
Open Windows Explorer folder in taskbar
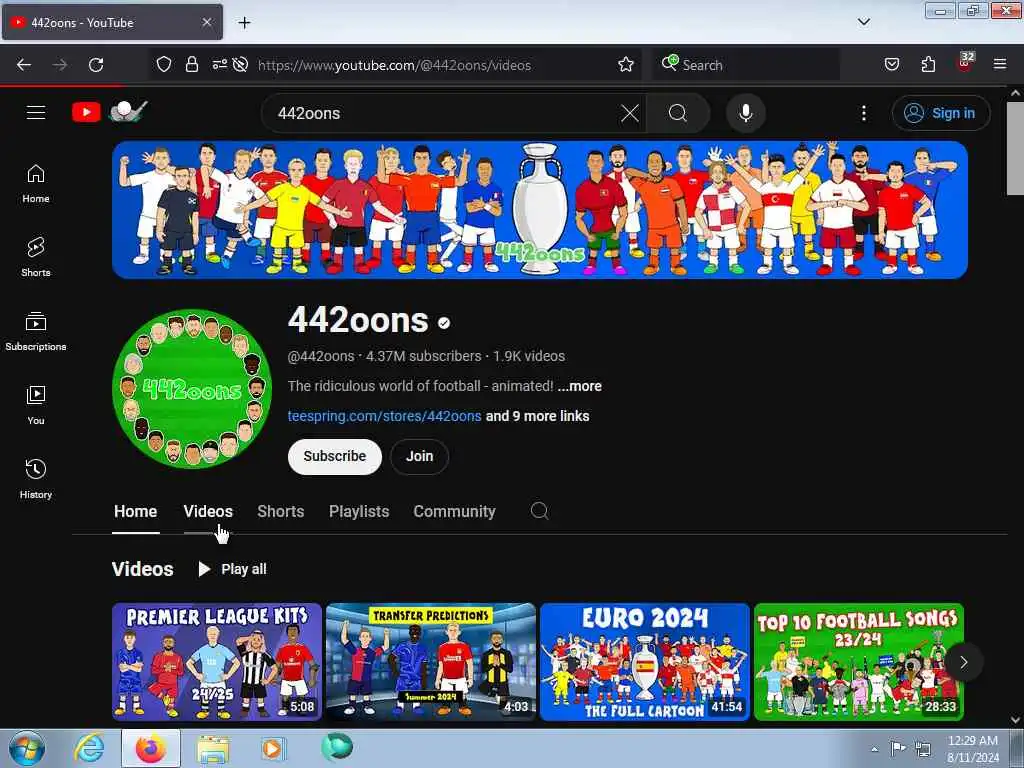(213, 748)
